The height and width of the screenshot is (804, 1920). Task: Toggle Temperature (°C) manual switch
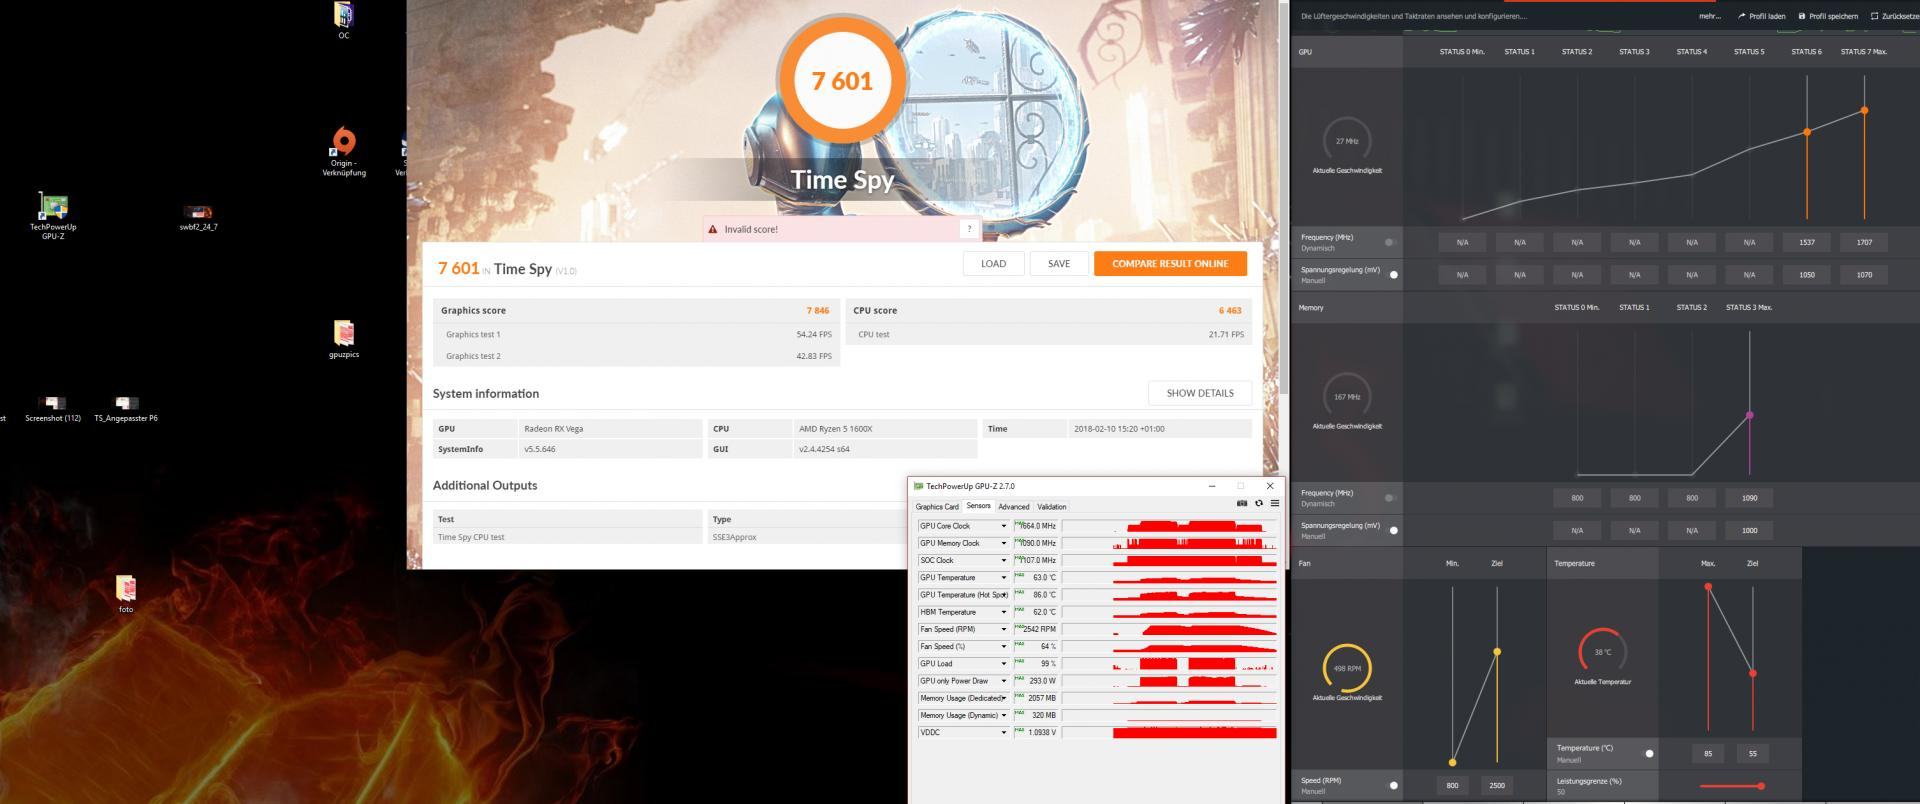point(1647,753)
